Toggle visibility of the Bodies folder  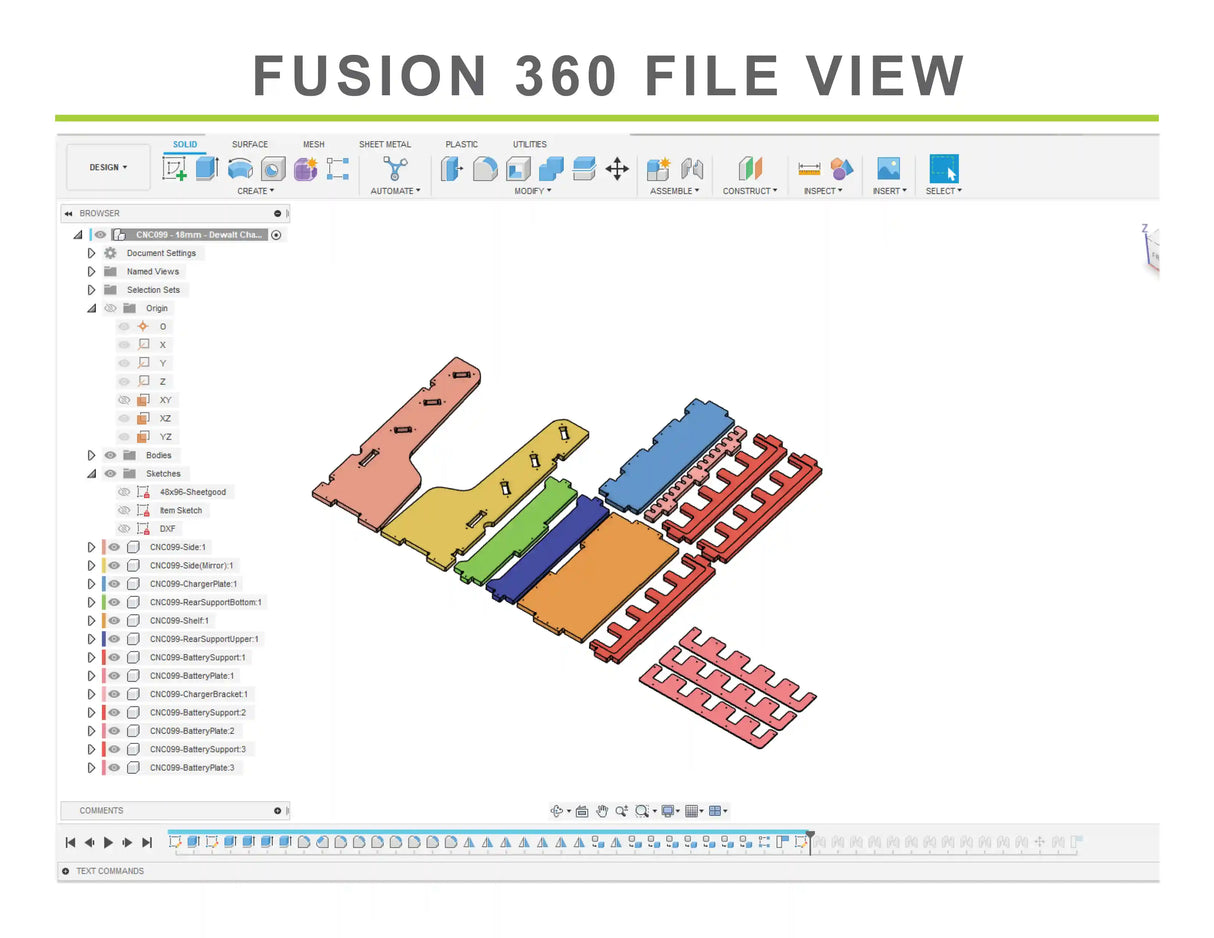110,455
